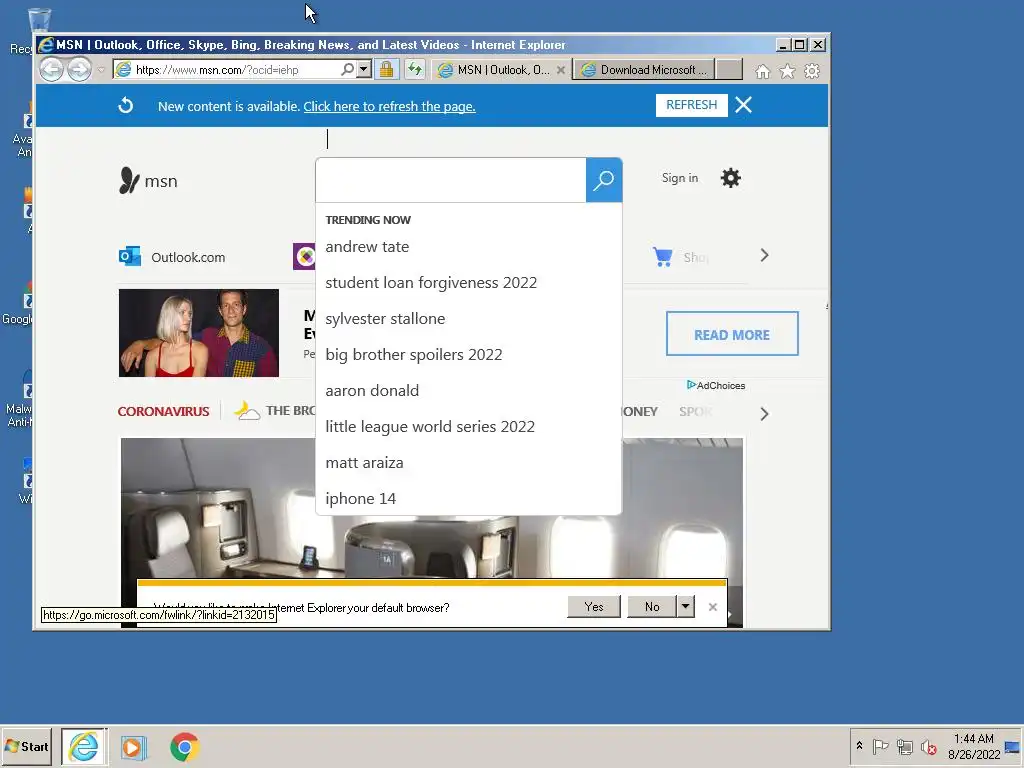This screenshot has height=768, width=1024.
Task: Click the blue search magnifier button
Action: coord(603,180)
